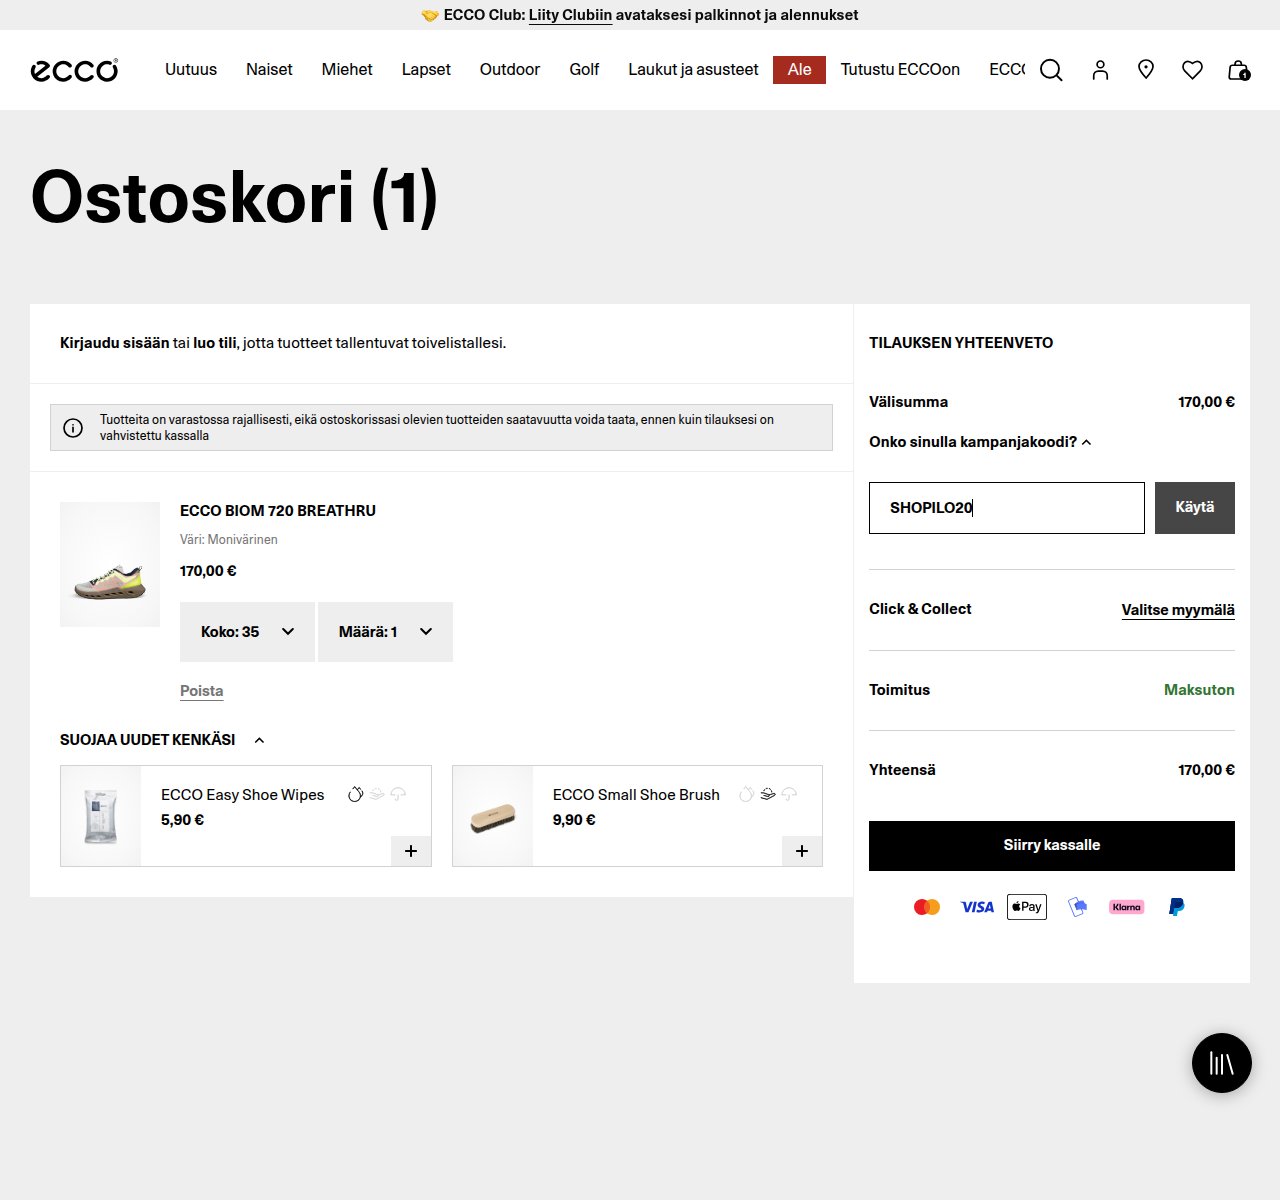Click the Käytä apply code button
The image size is (1280, 1200).
pyautogui.click(x=1195, y=508)
